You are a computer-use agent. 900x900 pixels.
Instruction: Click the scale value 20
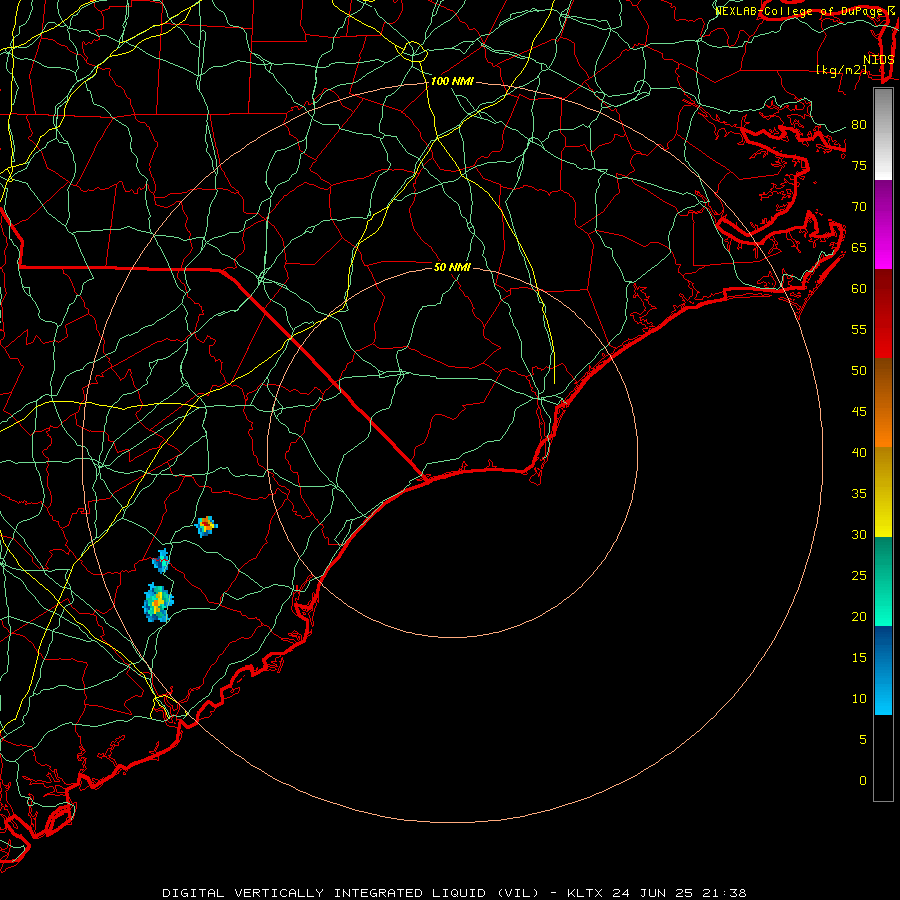859,617
